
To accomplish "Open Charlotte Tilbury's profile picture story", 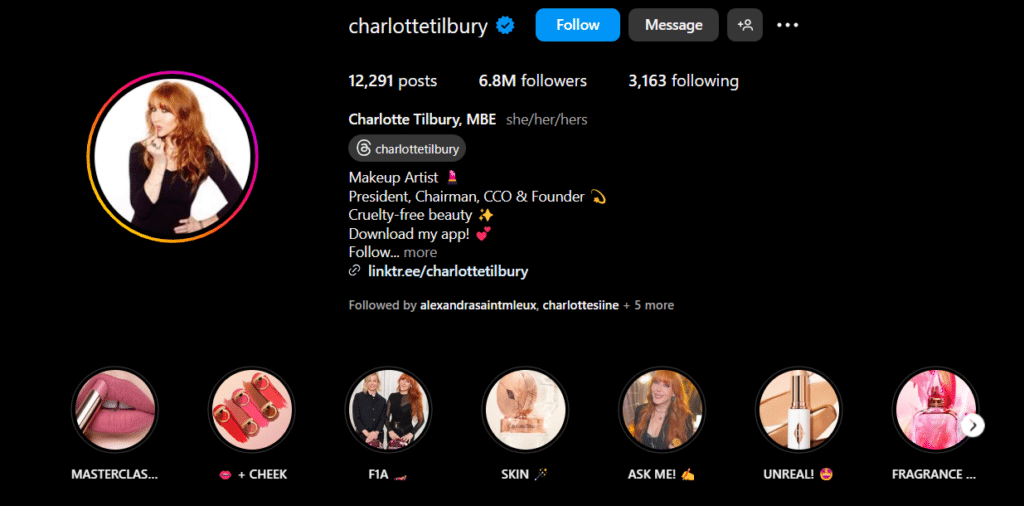I will pos(172,157).
